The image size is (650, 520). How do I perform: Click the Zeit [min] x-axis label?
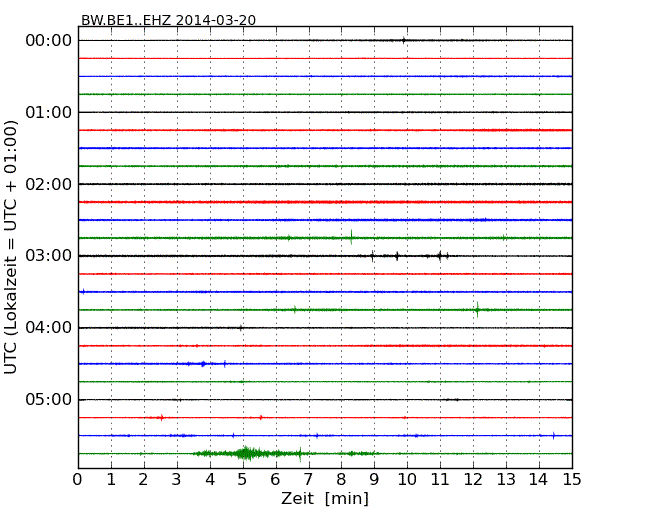pyautogui.click(x=325, y=498)
